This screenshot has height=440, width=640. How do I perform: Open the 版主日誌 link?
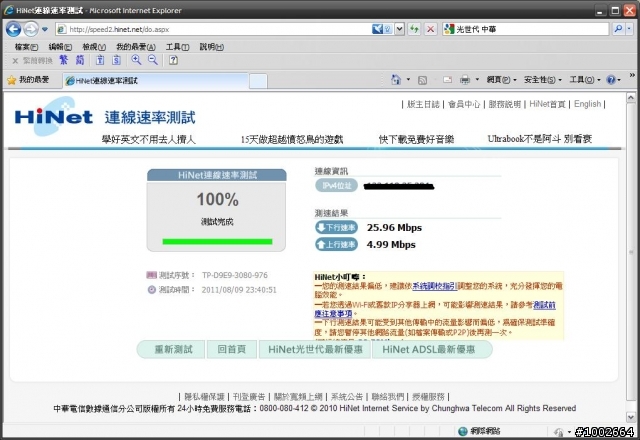click(423, 104)
